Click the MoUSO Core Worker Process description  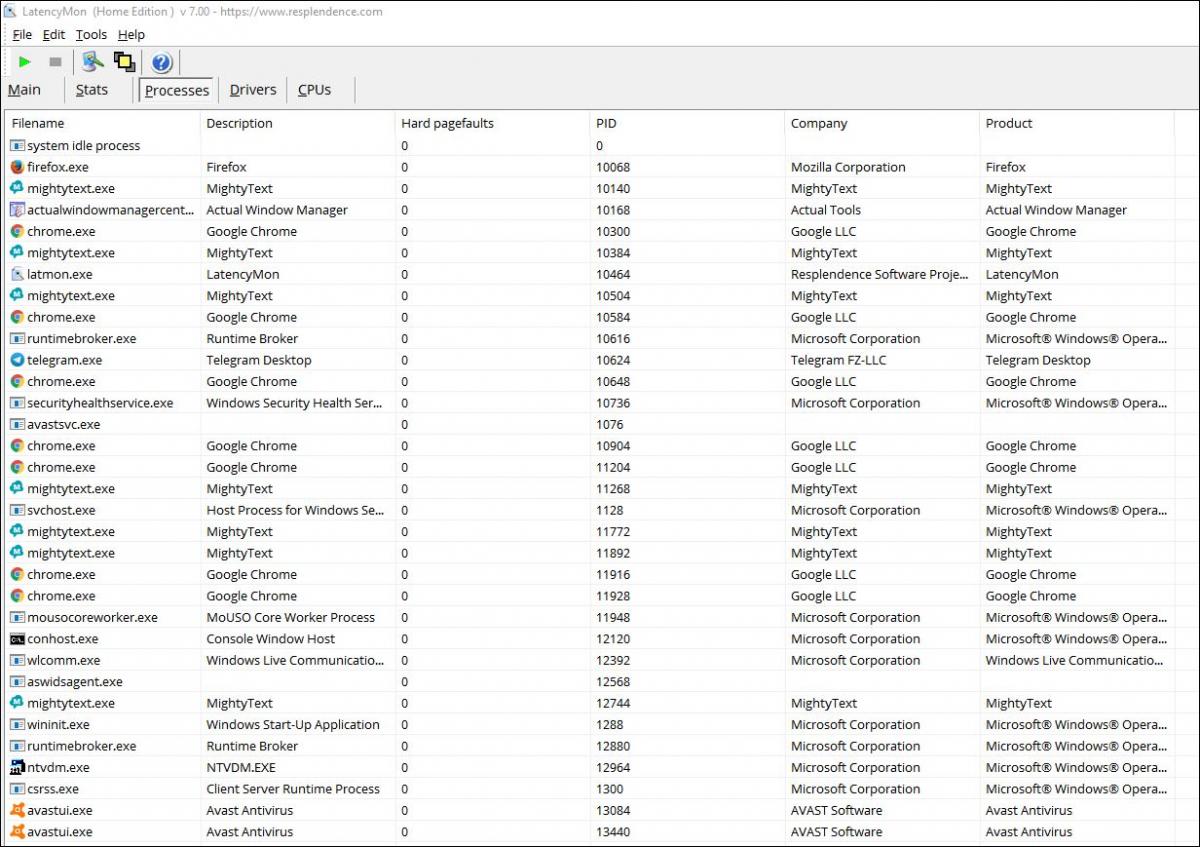291,617
